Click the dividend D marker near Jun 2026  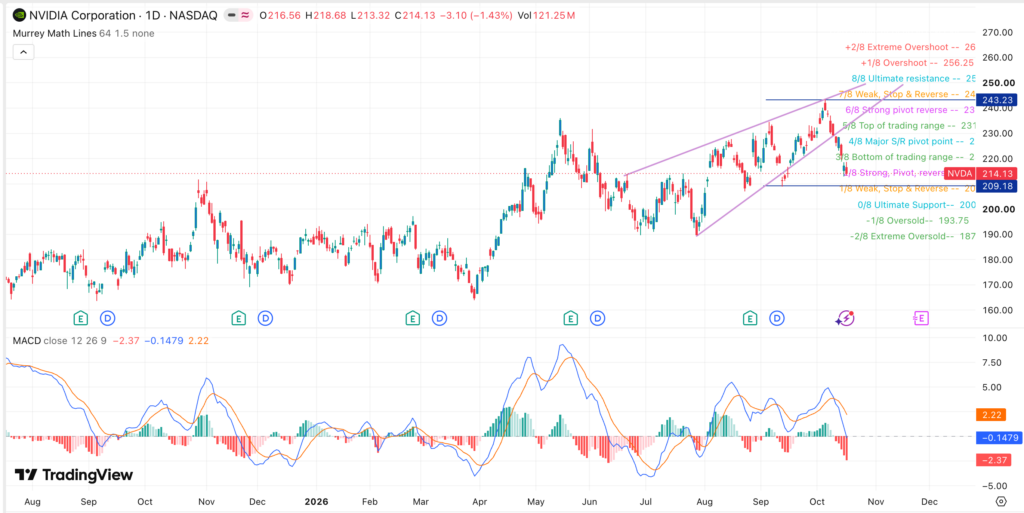(x=598, y=319)
